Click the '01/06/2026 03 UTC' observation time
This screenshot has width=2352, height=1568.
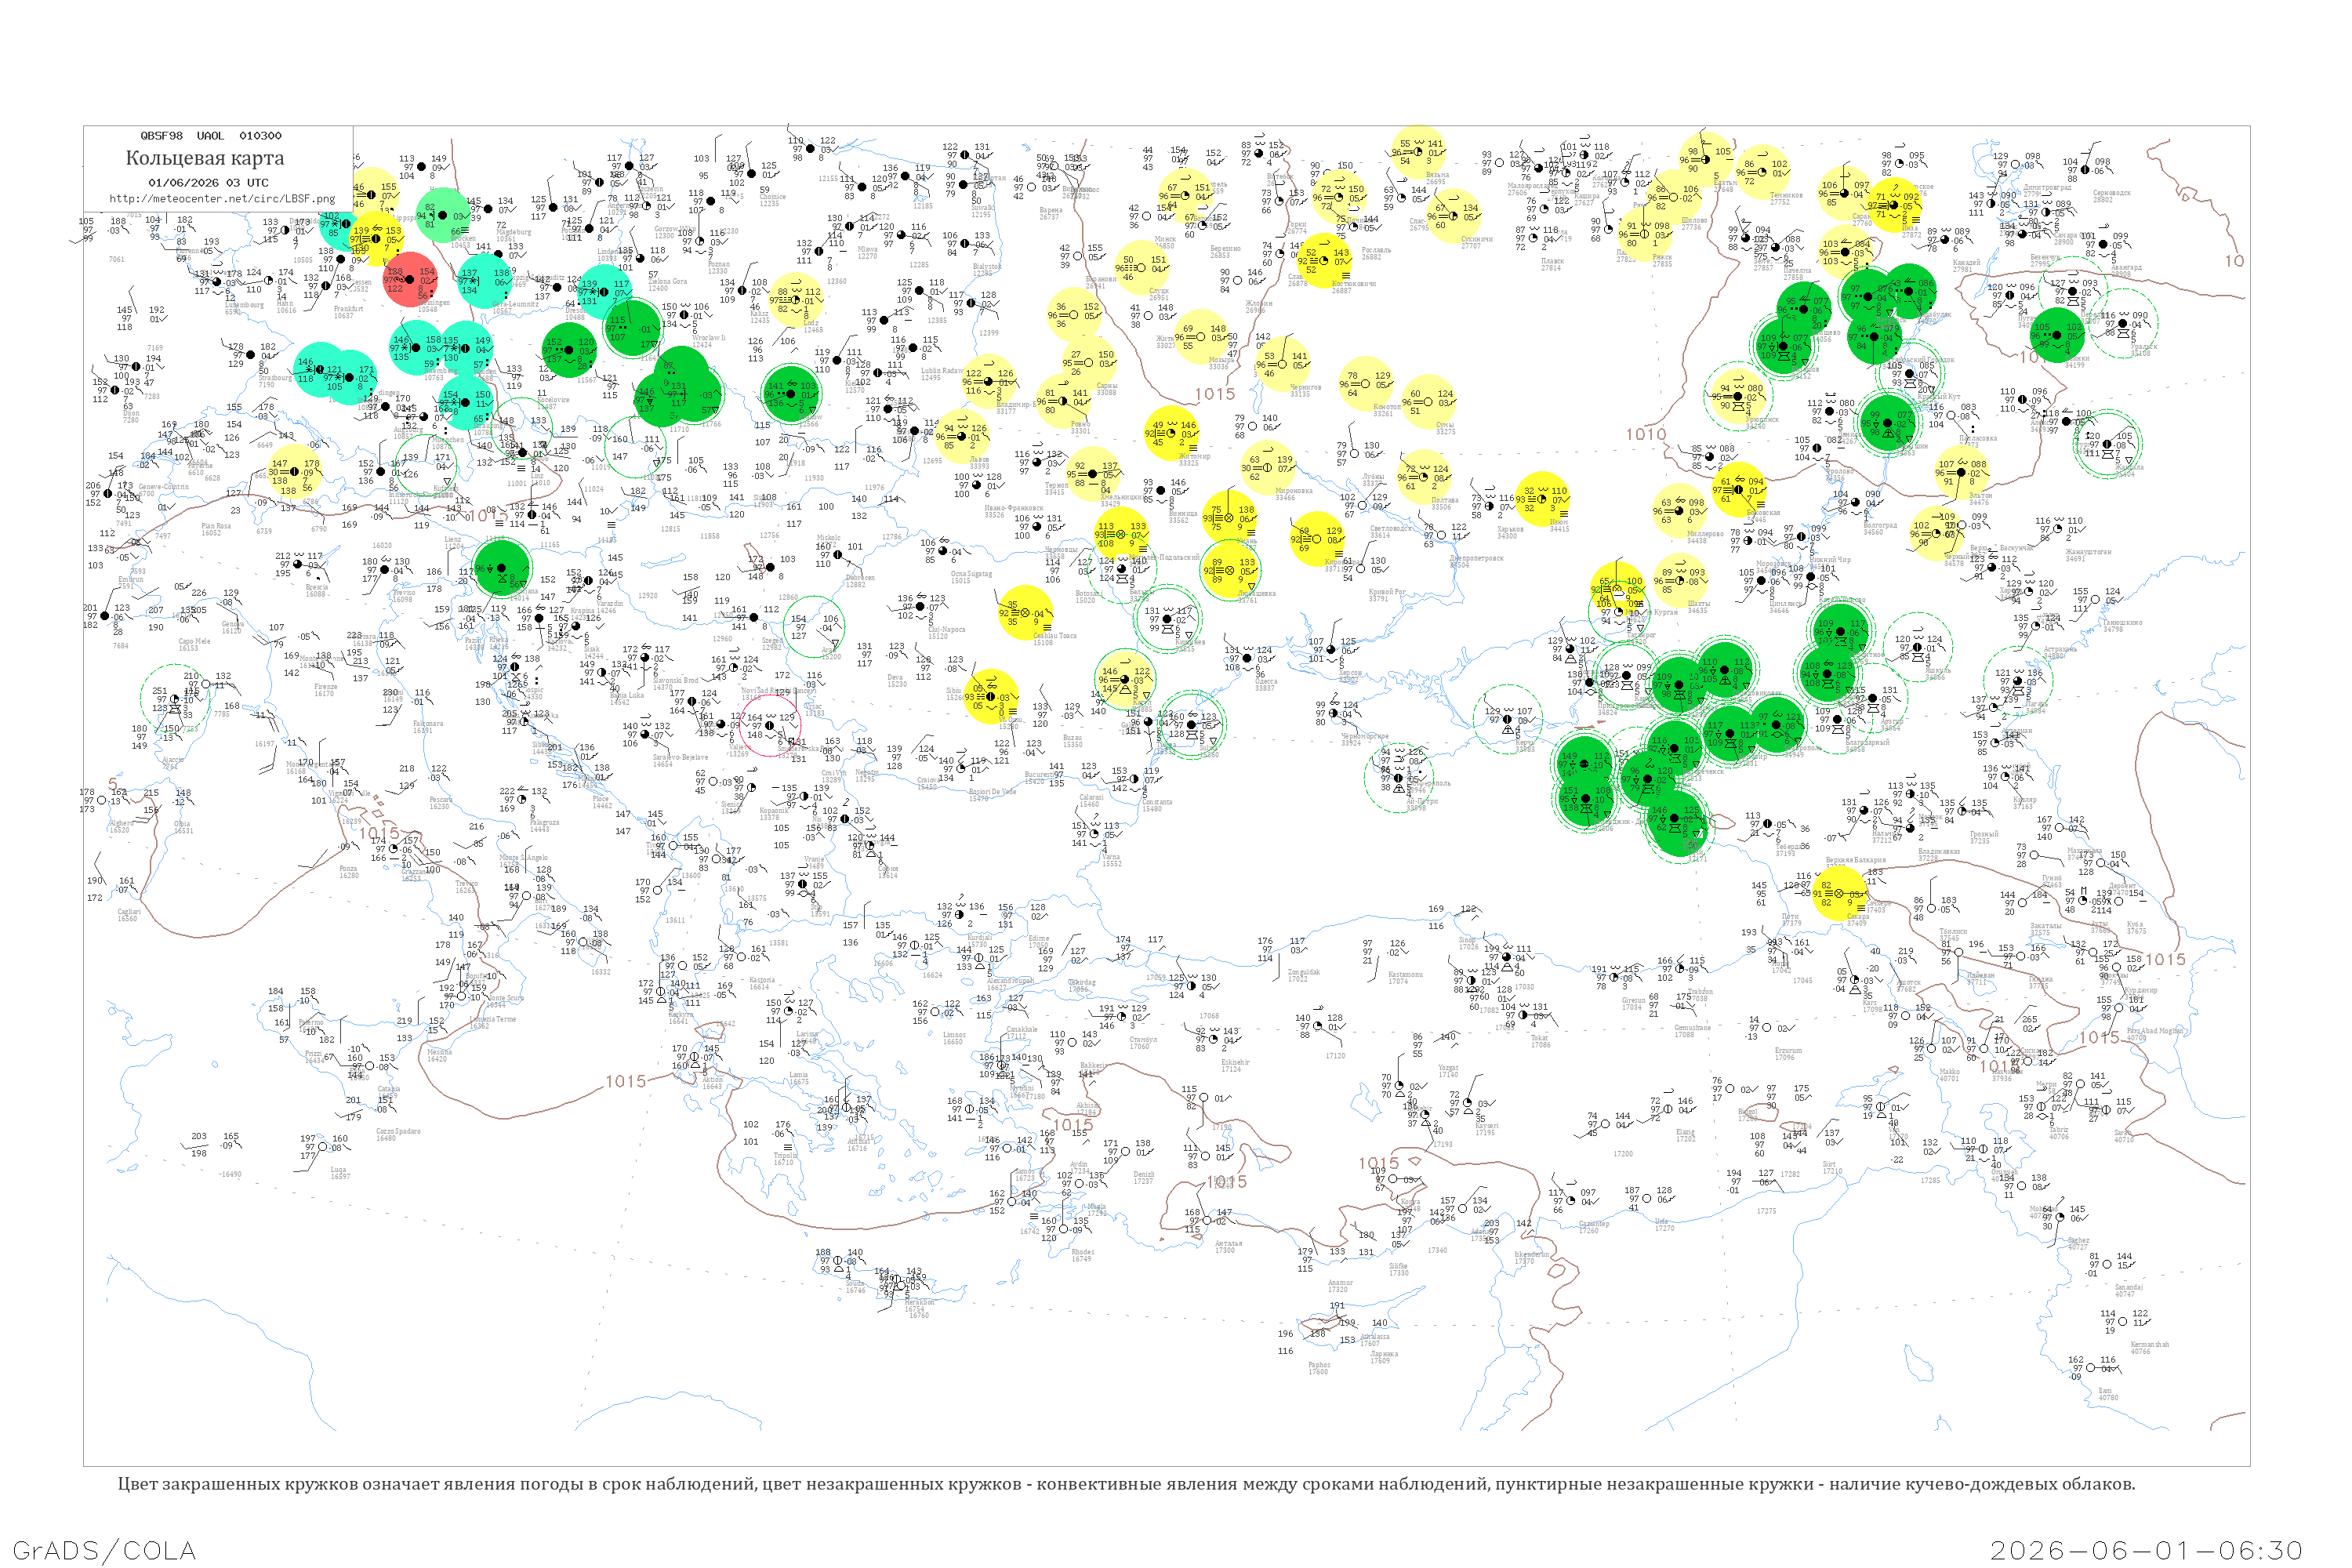(x=208, y=183)
